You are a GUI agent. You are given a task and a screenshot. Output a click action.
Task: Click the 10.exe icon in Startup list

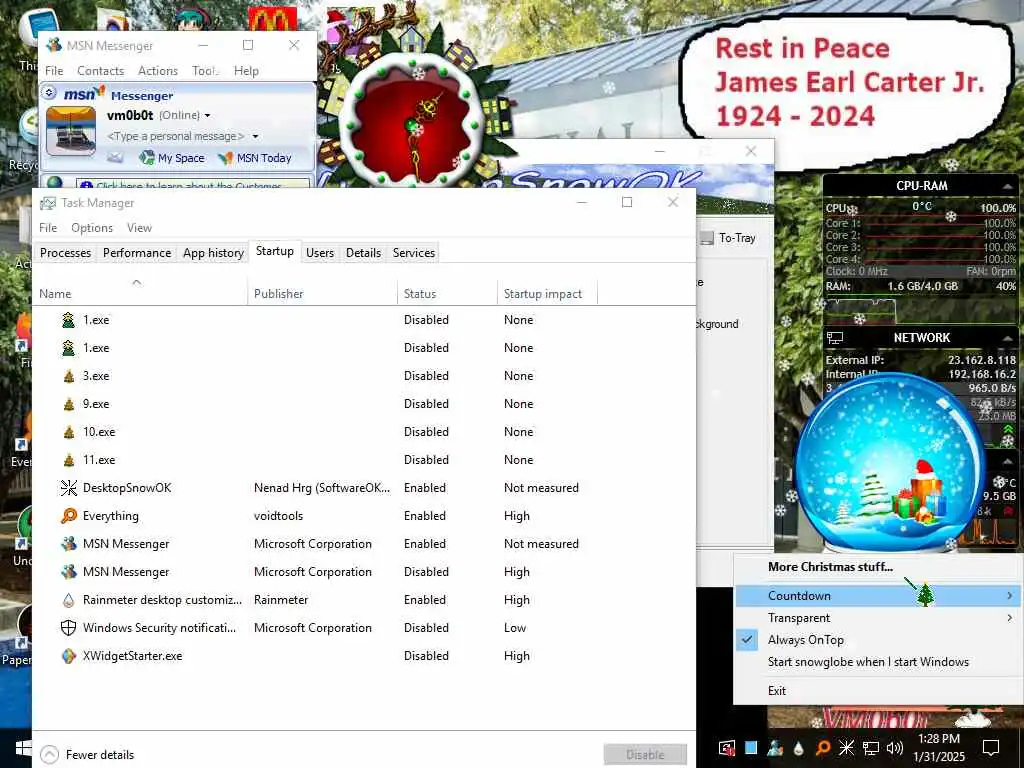(x=69, y=432)
